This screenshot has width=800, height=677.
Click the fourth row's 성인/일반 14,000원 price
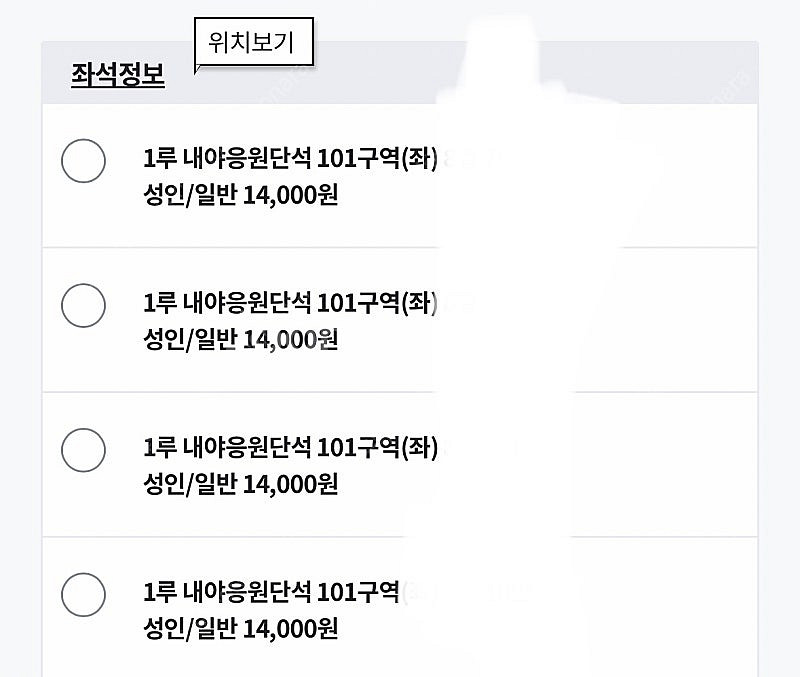(241, 629)
